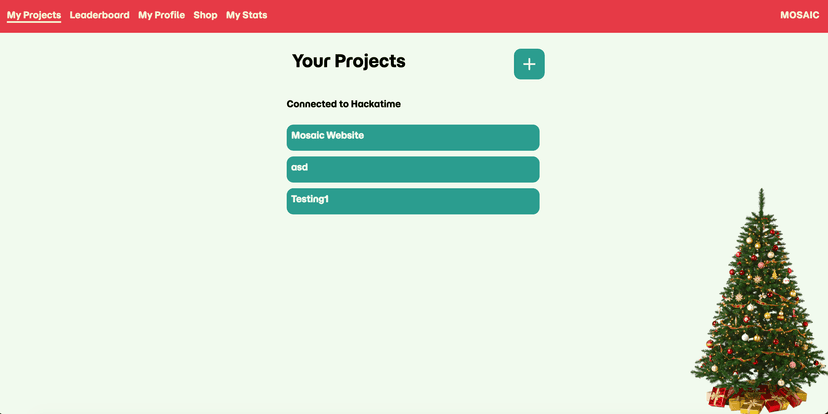Click the Testing1 project title label
The width and height of the screenshot is (828, 414).
point(310,199)
